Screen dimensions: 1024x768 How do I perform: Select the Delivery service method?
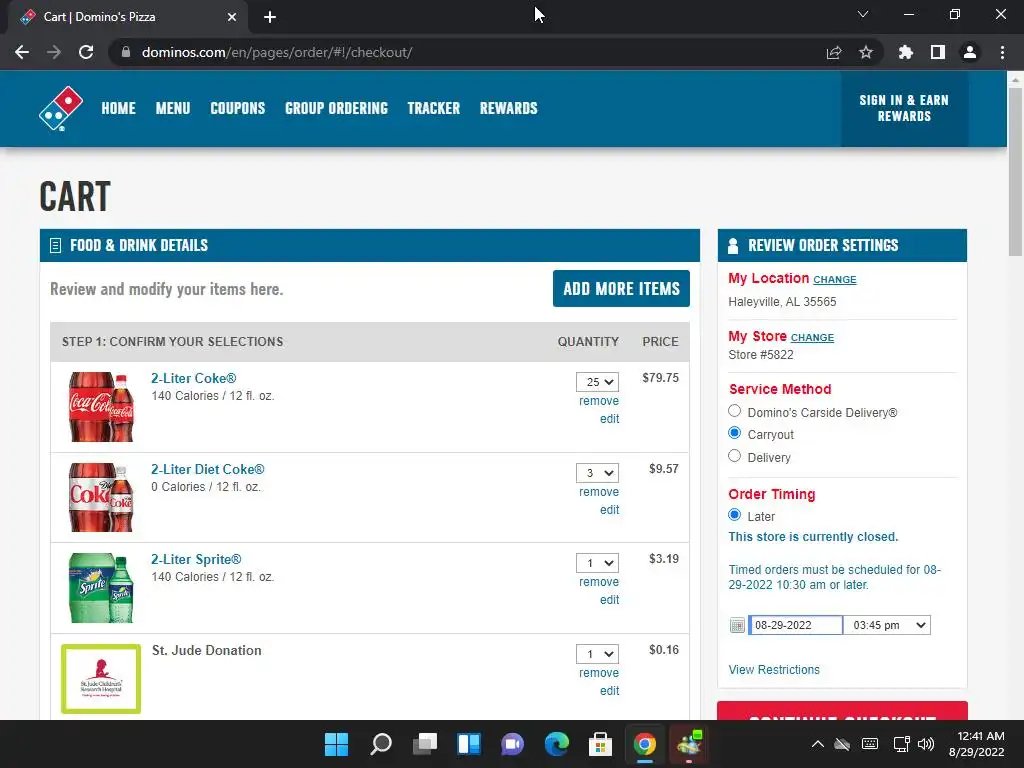pos(735,456)
